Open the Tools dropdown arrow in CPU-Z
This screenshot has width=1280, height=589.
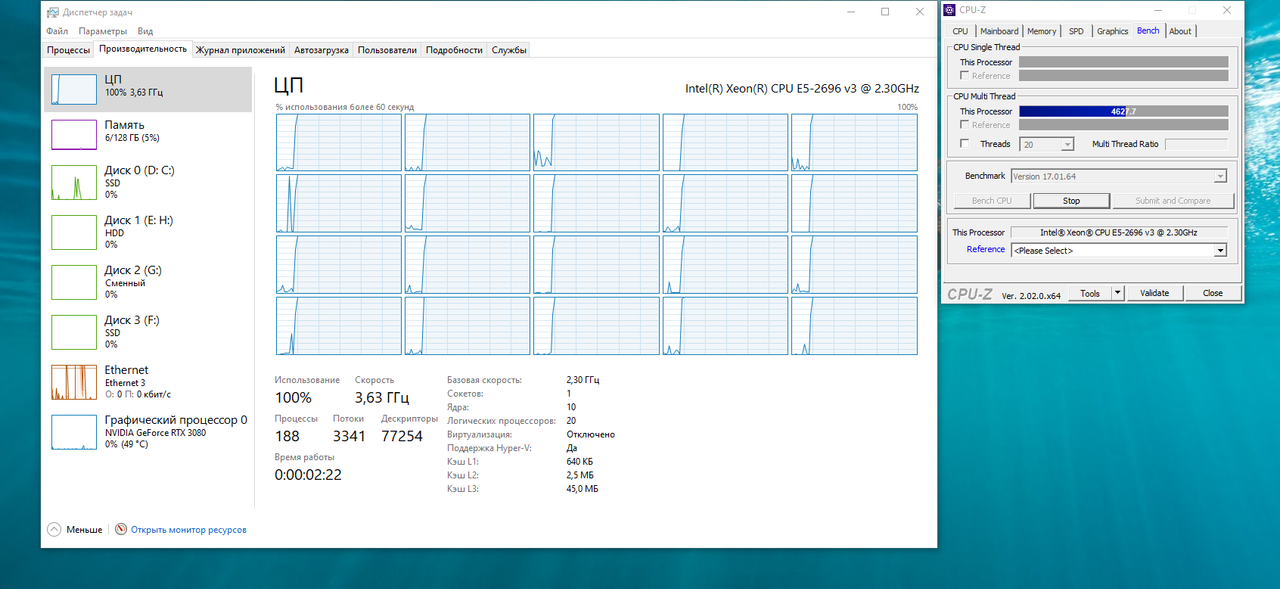[1118, 293]
